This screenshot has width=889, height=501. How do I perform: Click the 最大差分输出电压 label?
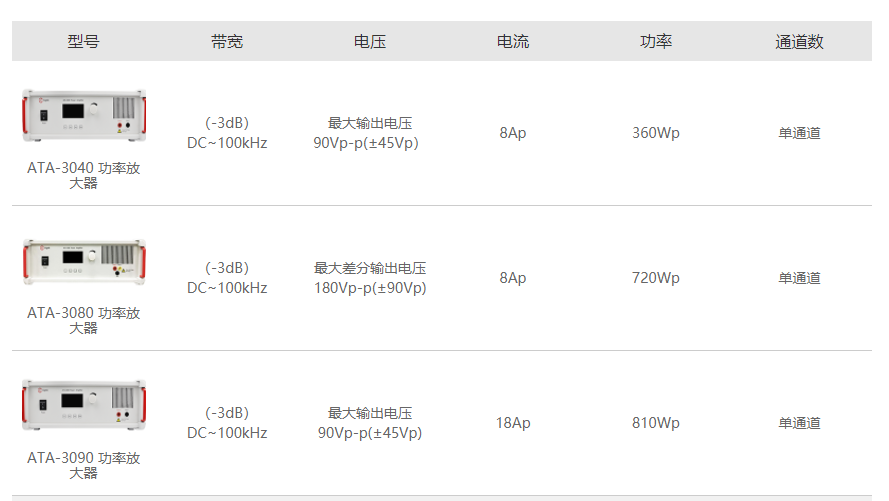click(x=370, y=268)
